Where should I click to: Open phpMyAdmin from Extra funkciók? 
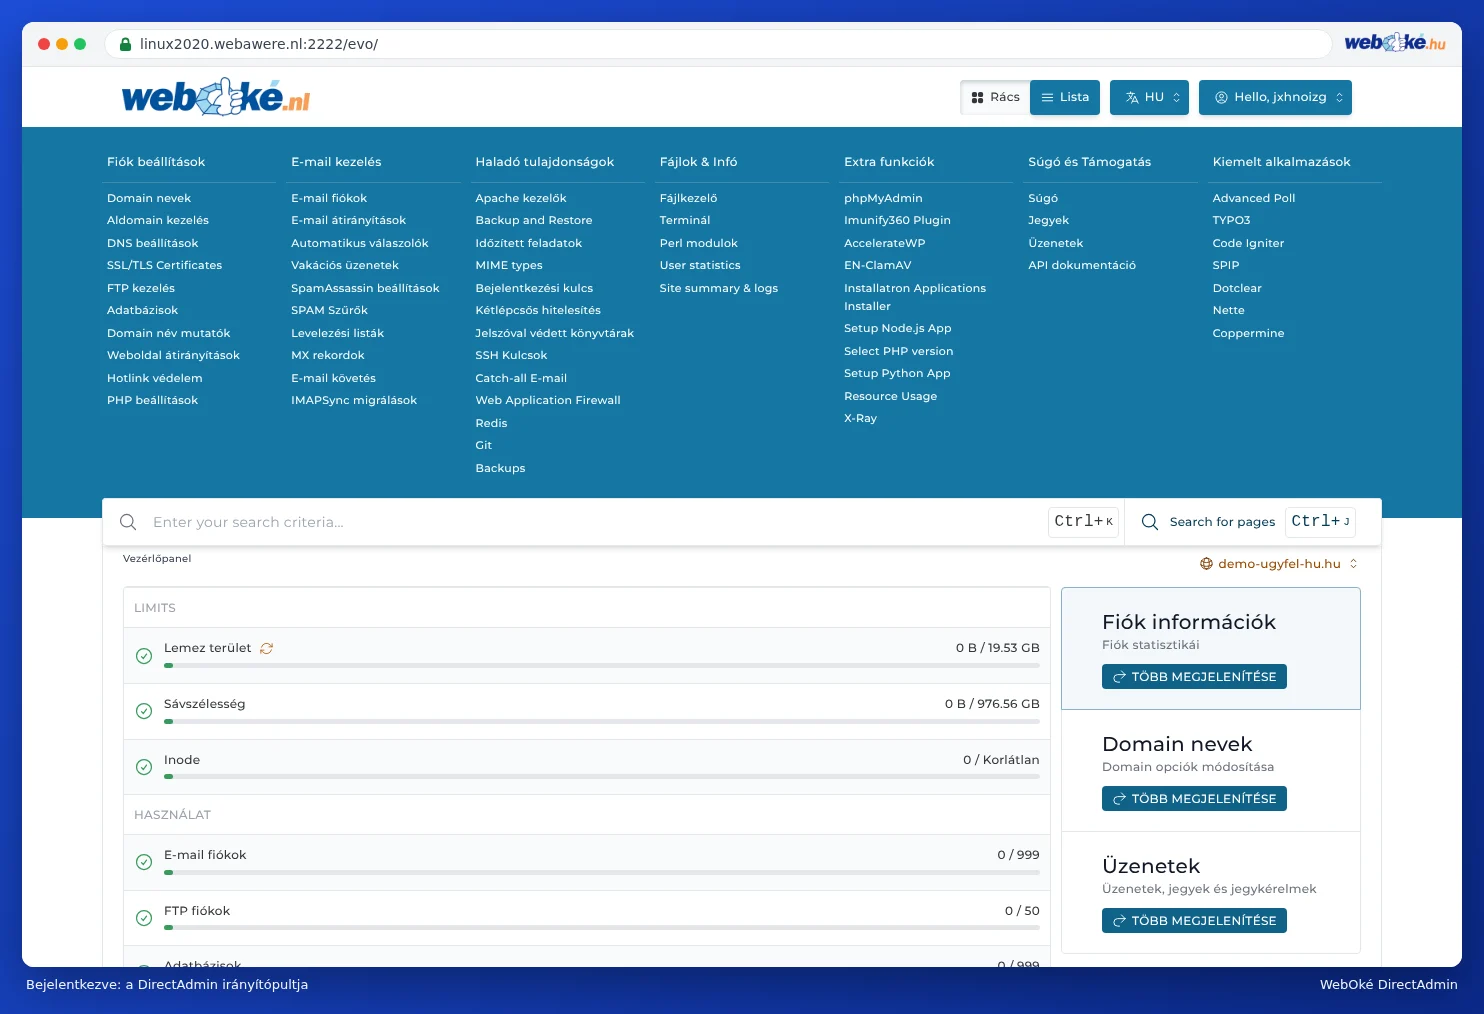tap(883, 198)
